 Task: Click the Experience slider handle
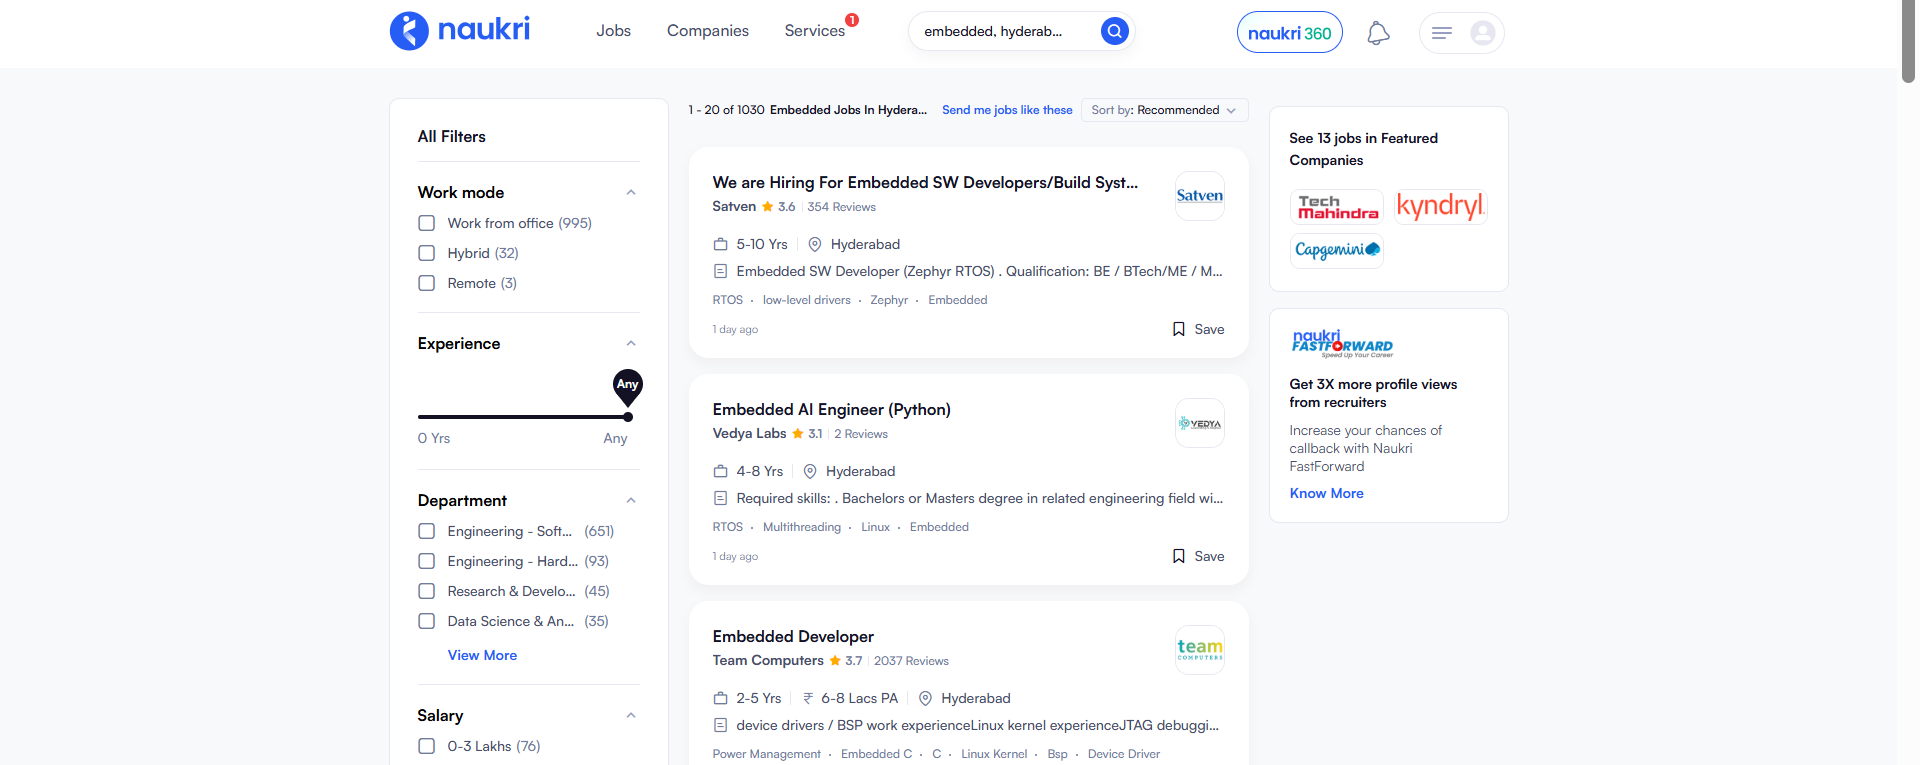point(627,416)
